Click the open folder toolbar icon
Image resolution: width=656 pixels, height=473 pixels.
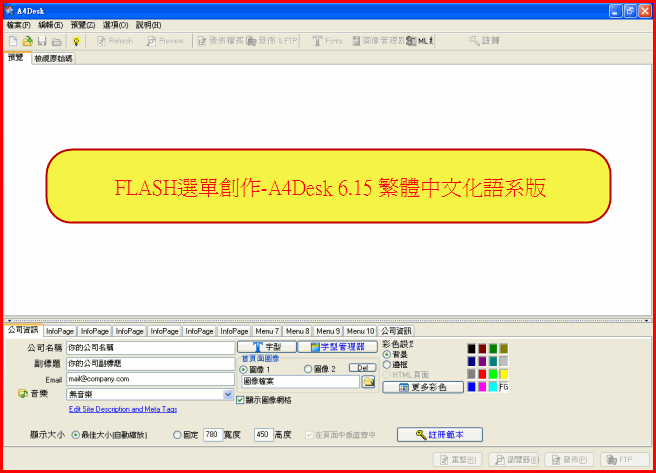[27, 41]
